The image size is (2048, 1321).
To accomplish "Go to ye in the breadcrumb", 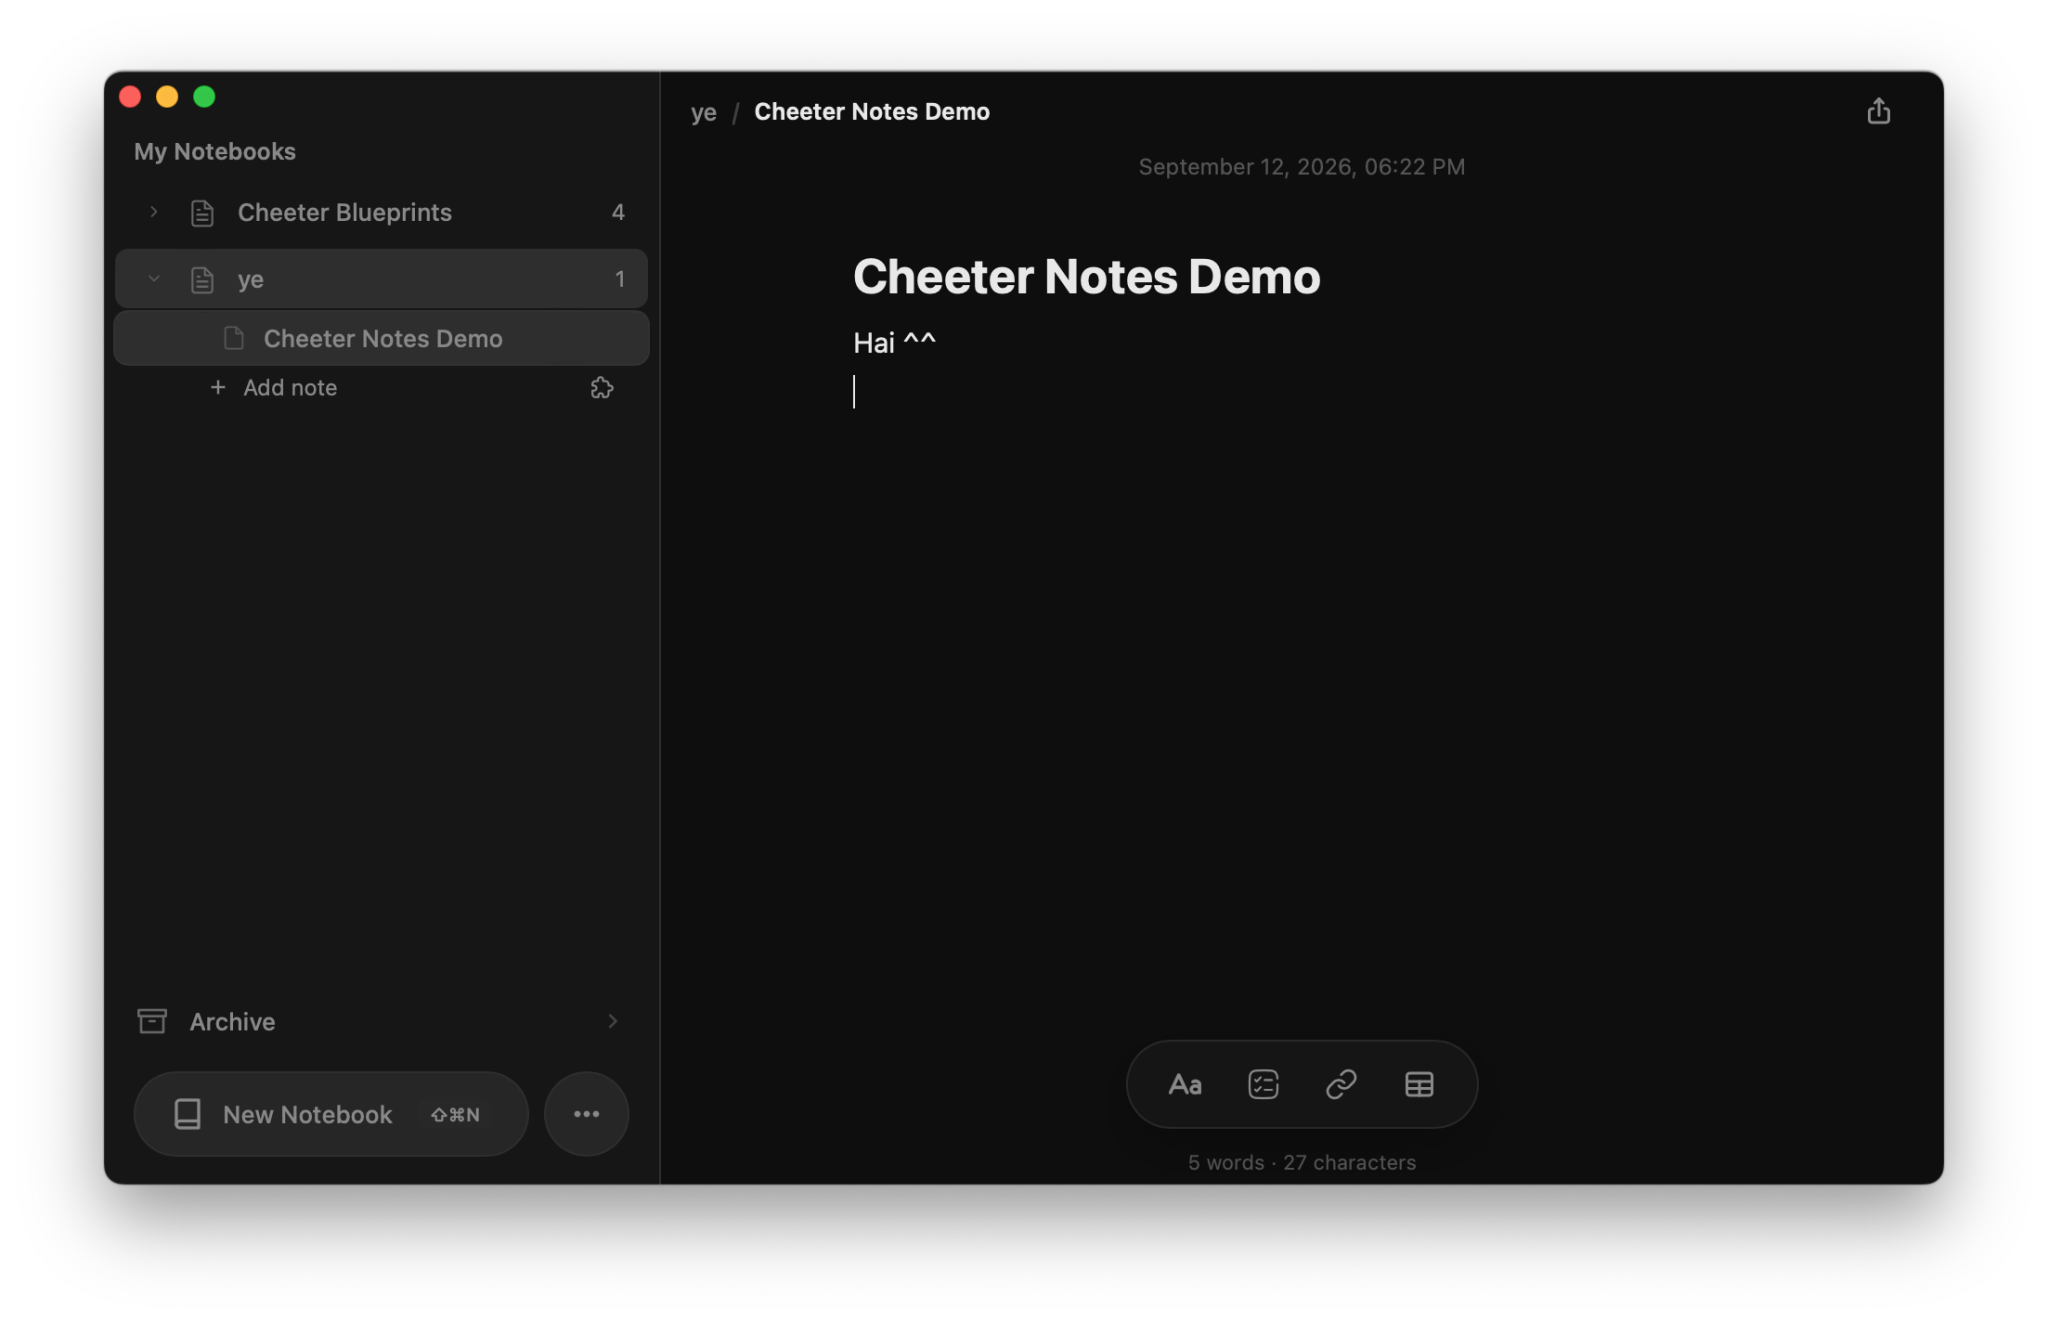I will coord(703,112).
